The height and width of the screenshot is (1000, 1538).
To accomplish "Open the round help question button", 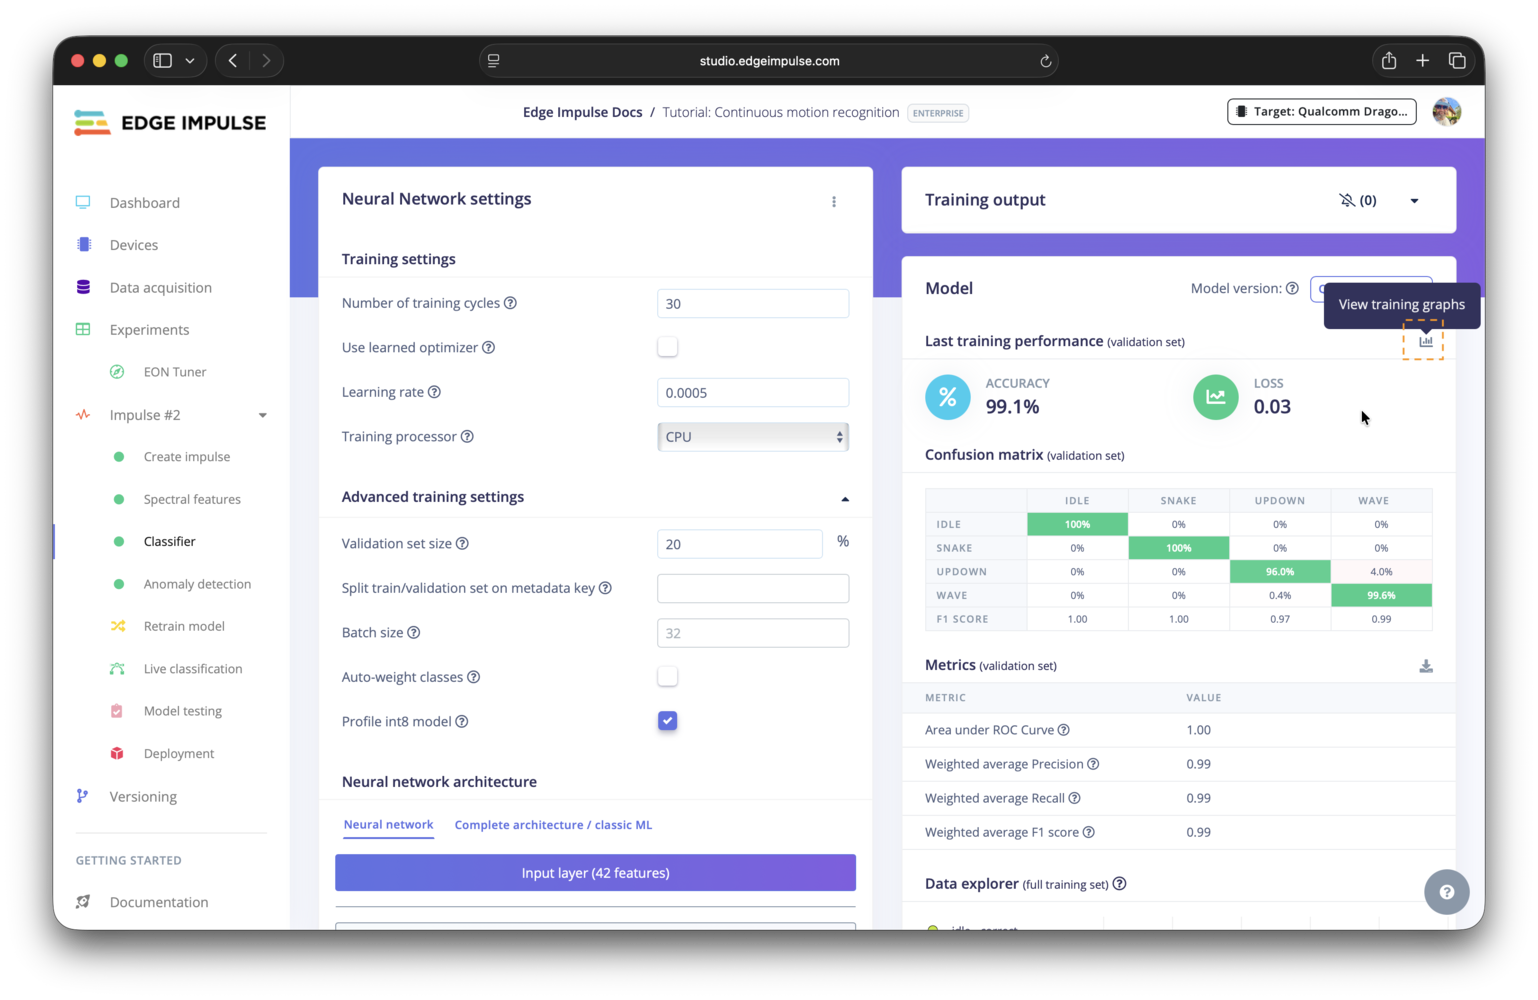I will pos(1446,892).
